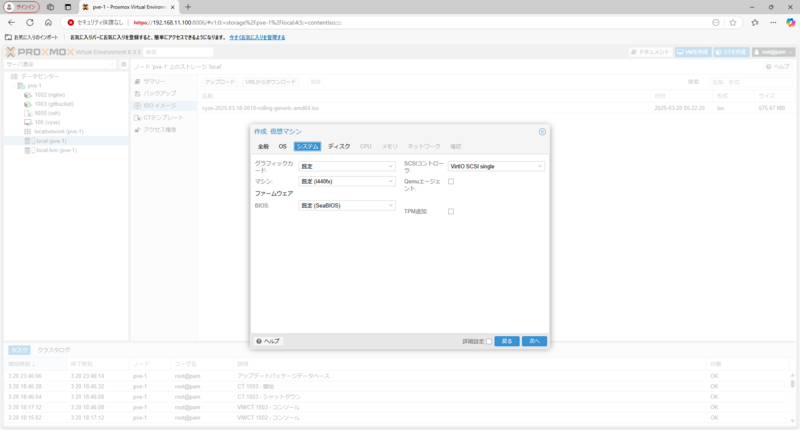
Task: Click the ヘルプ button in storage header
Action: point(778,67)
